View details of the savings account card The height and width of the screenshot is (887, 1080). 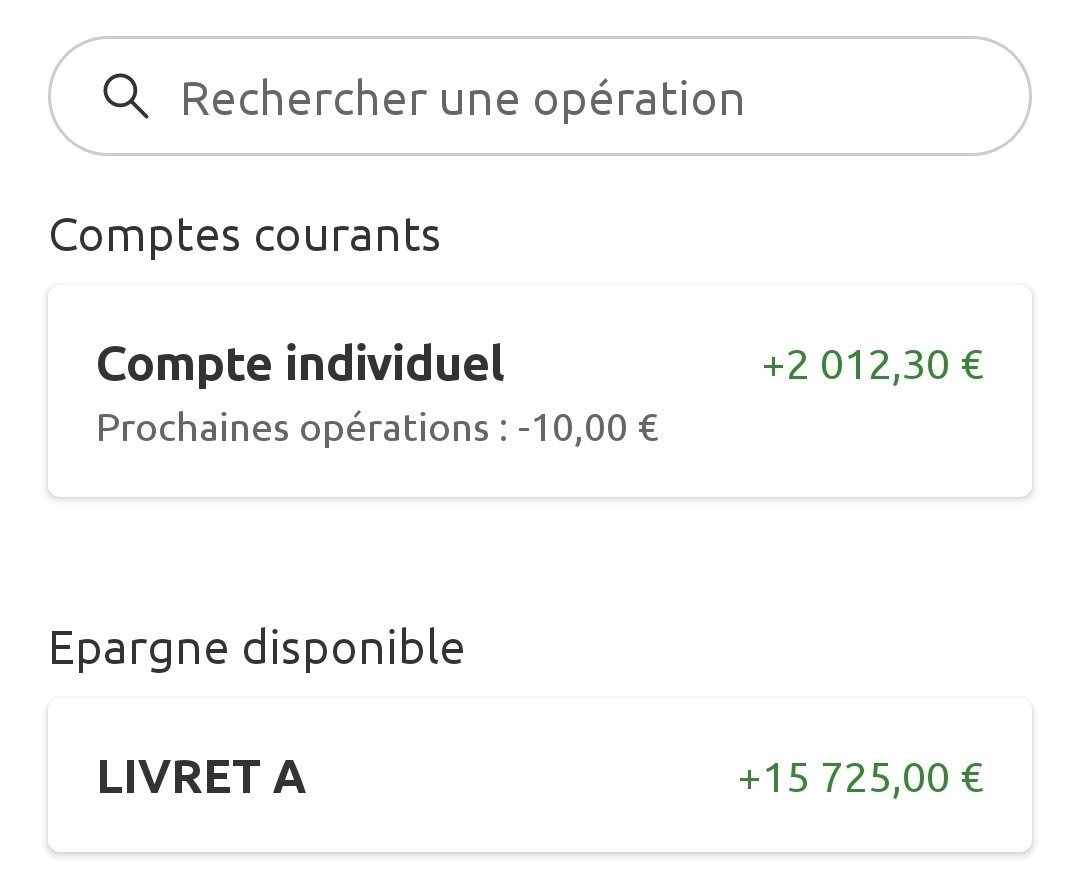(540, 777)
